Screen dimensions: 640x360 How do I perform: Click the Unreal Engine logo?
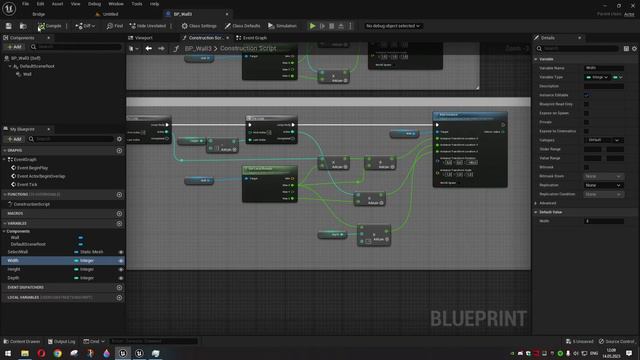click(9, 8)
